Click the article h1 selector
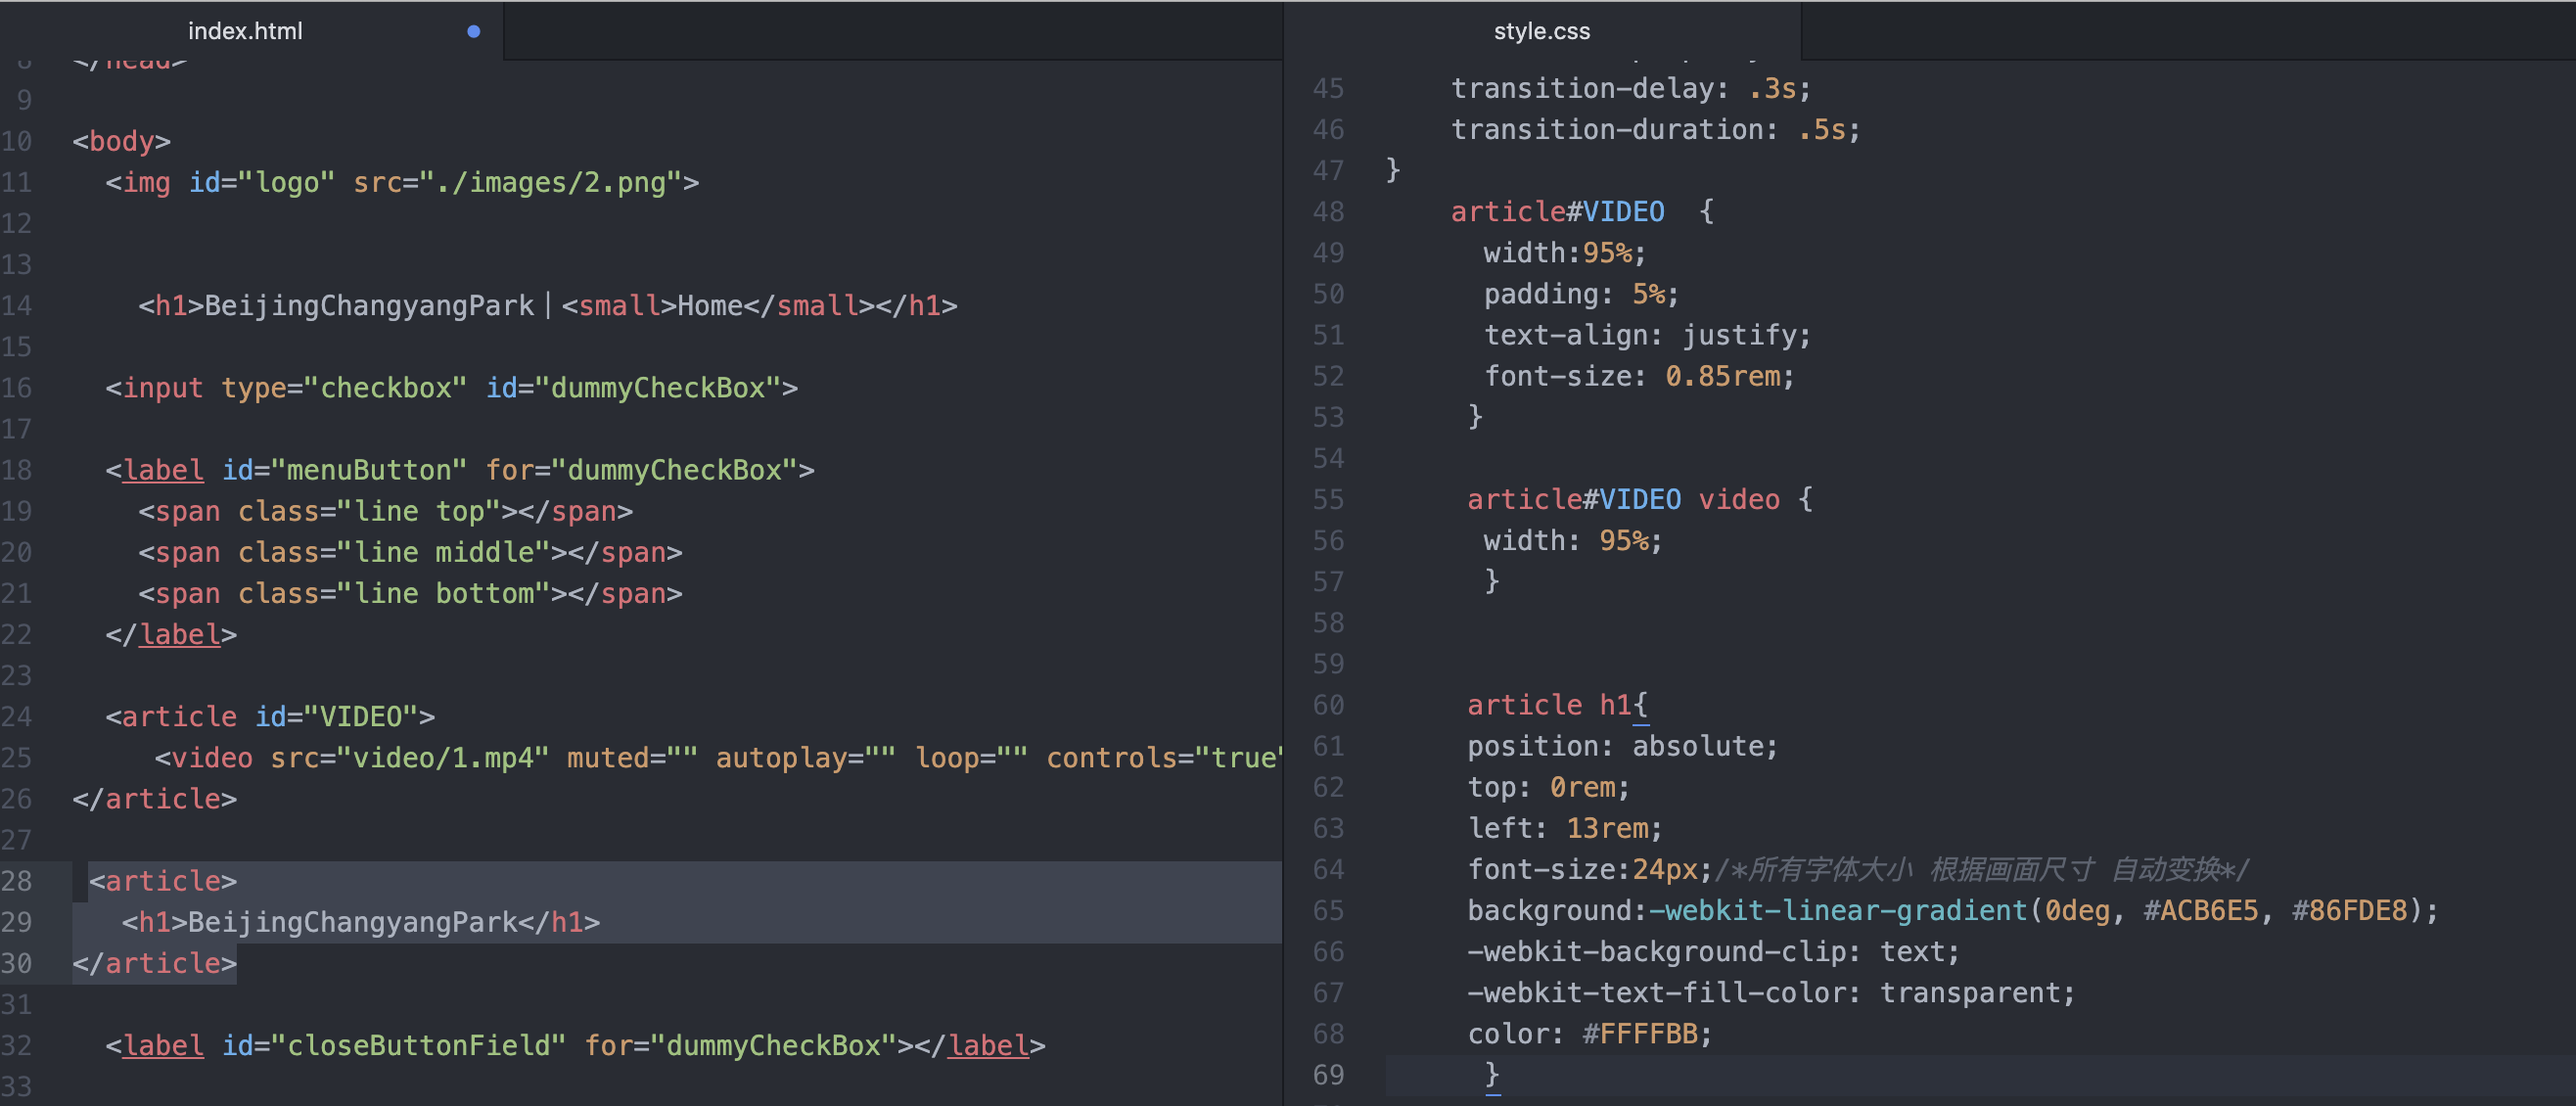Screen dimensions: 2576x1106 click(x=1548, y=705)
